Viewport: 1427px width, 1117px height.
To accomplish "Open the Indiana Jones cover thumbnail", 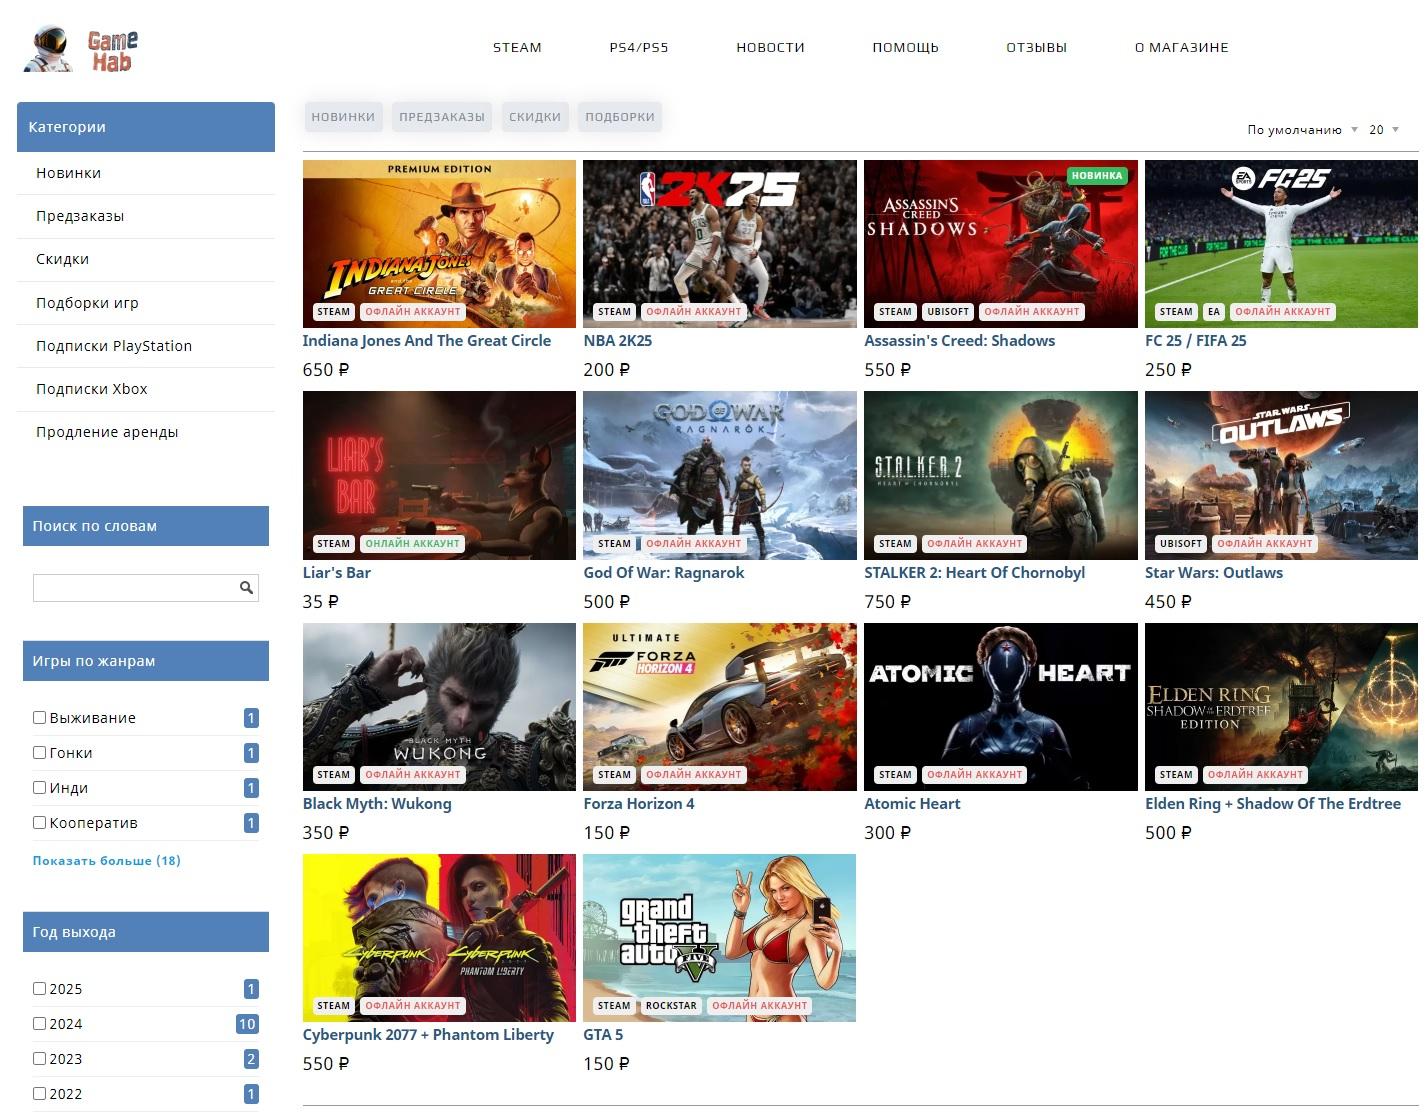I will (439, 244).
